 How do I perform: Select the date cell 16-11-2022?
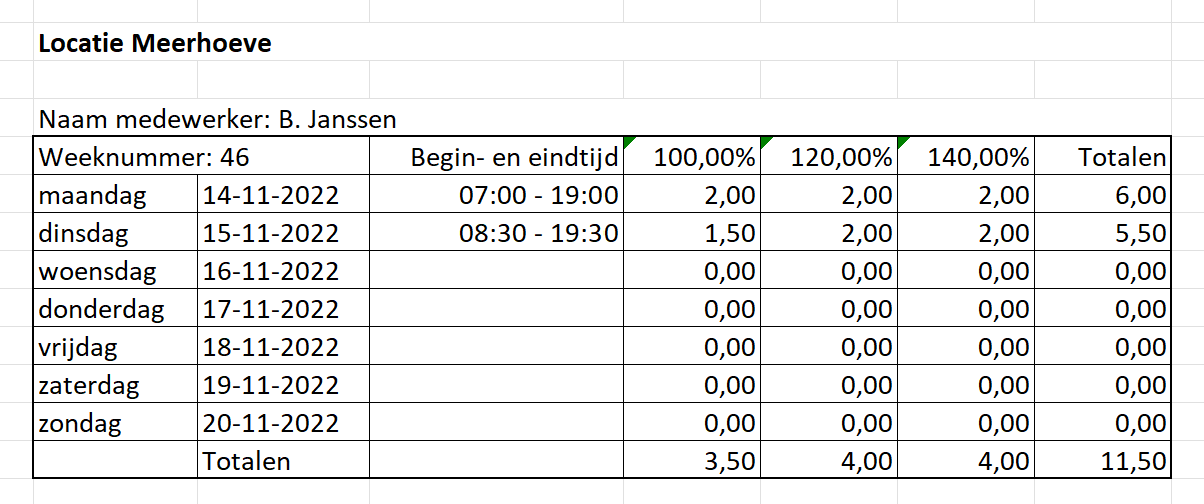click(271, 271)
